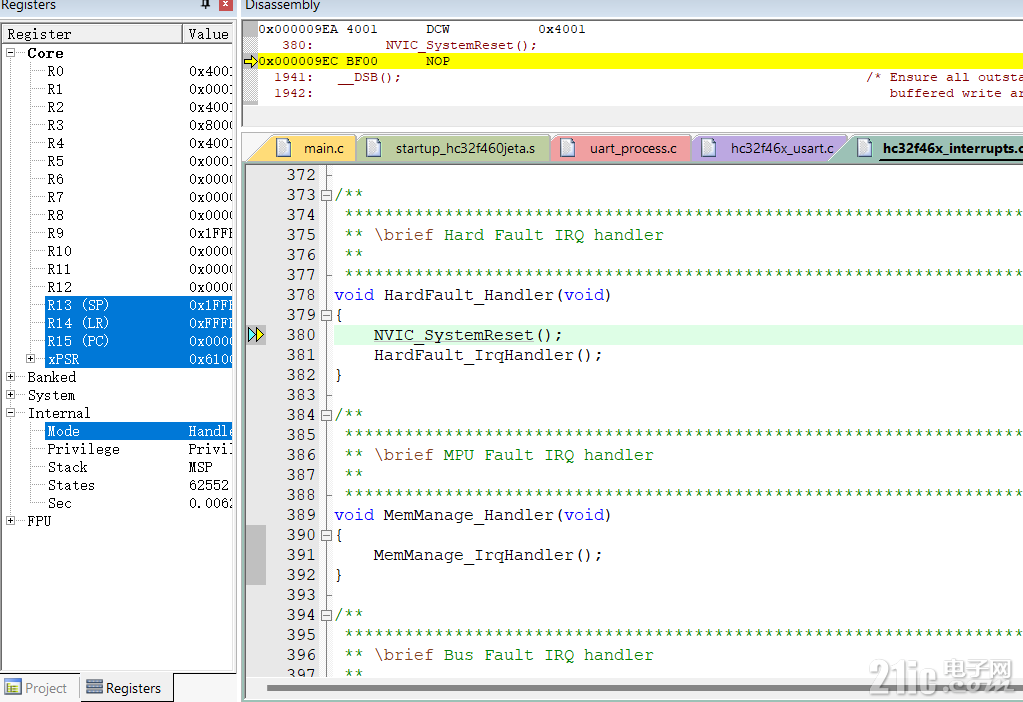Click the hc32f46x_usart.c file icon
Image resolution: width=1023 pixels, height=702 pixels.
coord(709,148)
